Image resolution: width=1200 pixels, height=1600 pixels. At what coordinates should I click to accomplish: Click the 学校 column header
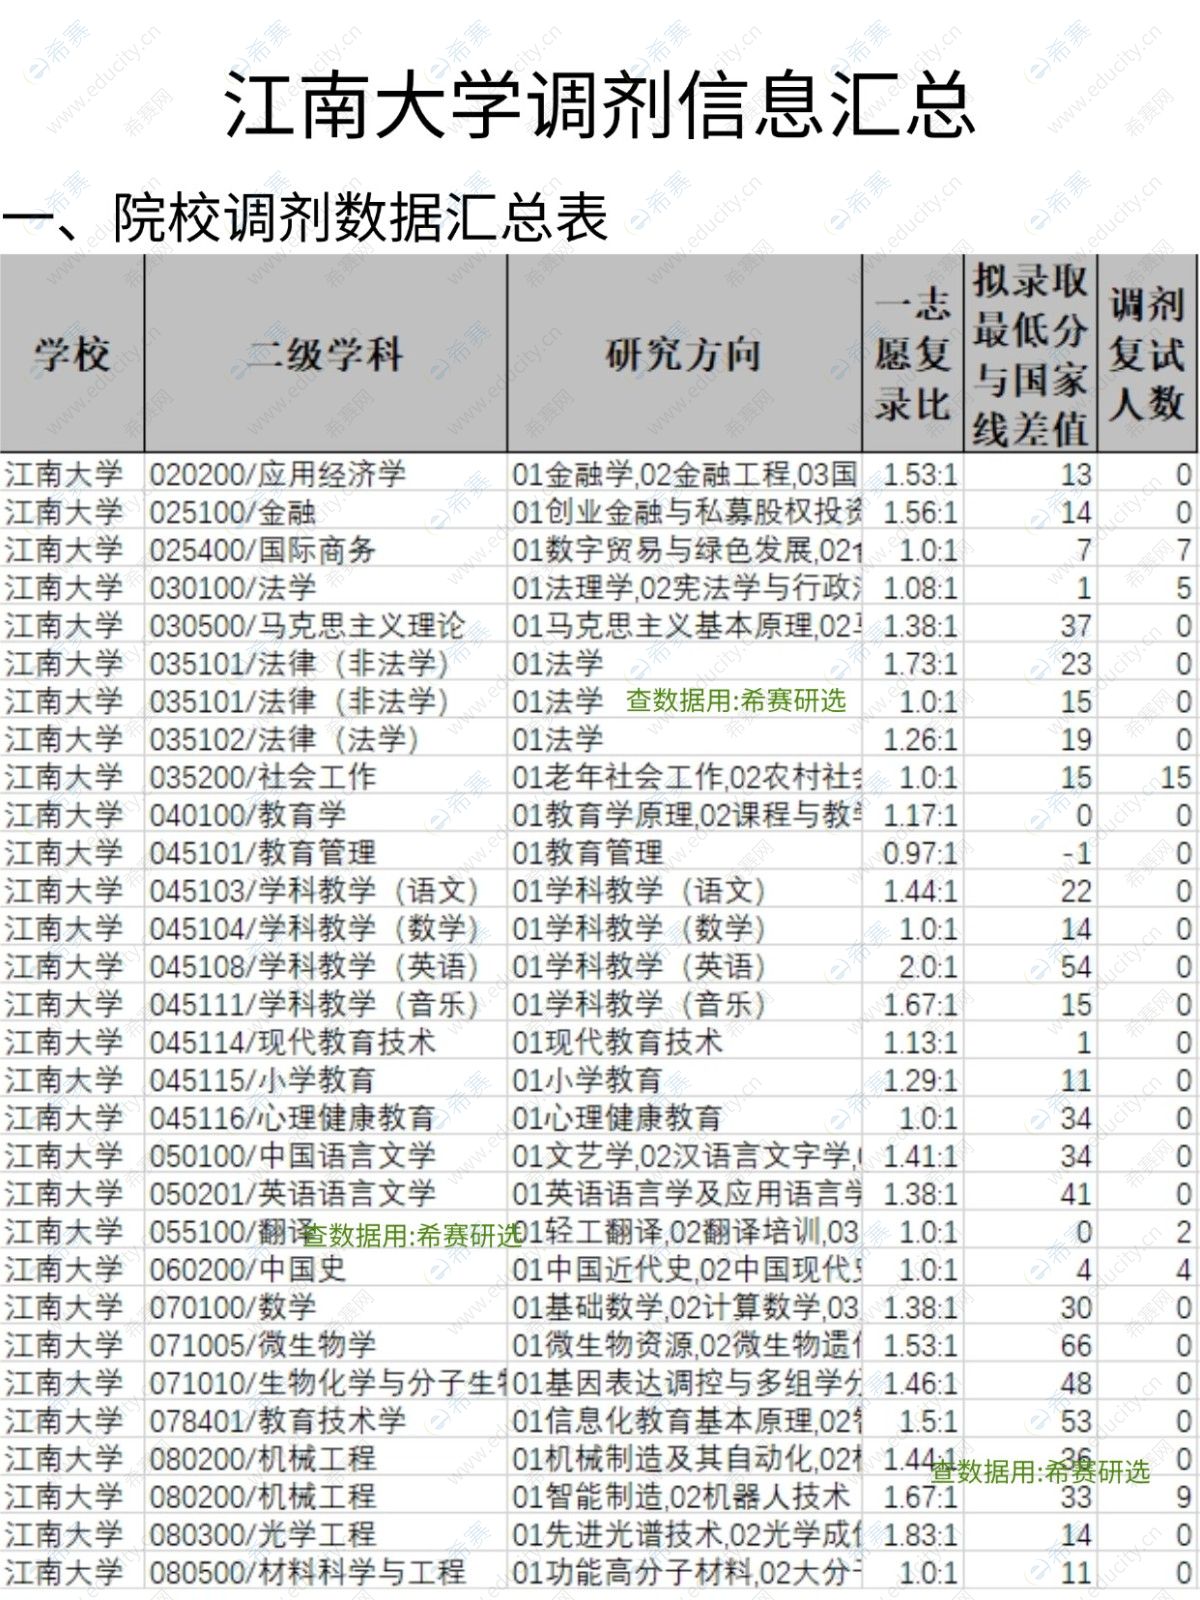[x=72, y=354]
